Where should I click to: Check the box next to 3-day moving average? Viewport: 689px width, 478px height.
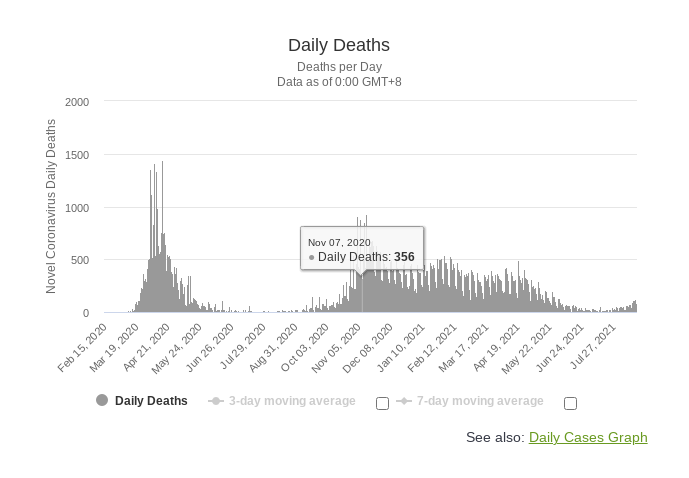point(382,403)
